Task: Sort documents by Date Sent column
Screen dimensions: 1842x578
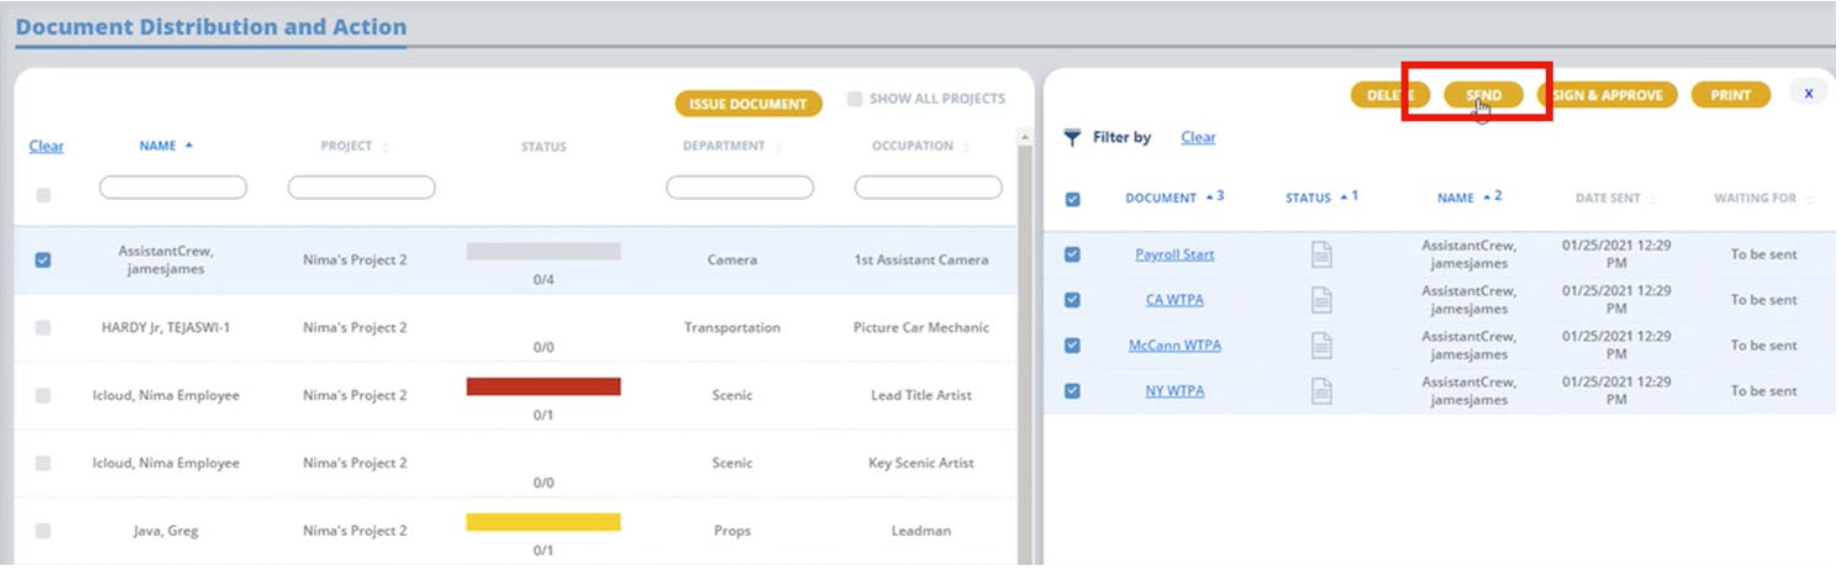Action: pos(1615,199)
